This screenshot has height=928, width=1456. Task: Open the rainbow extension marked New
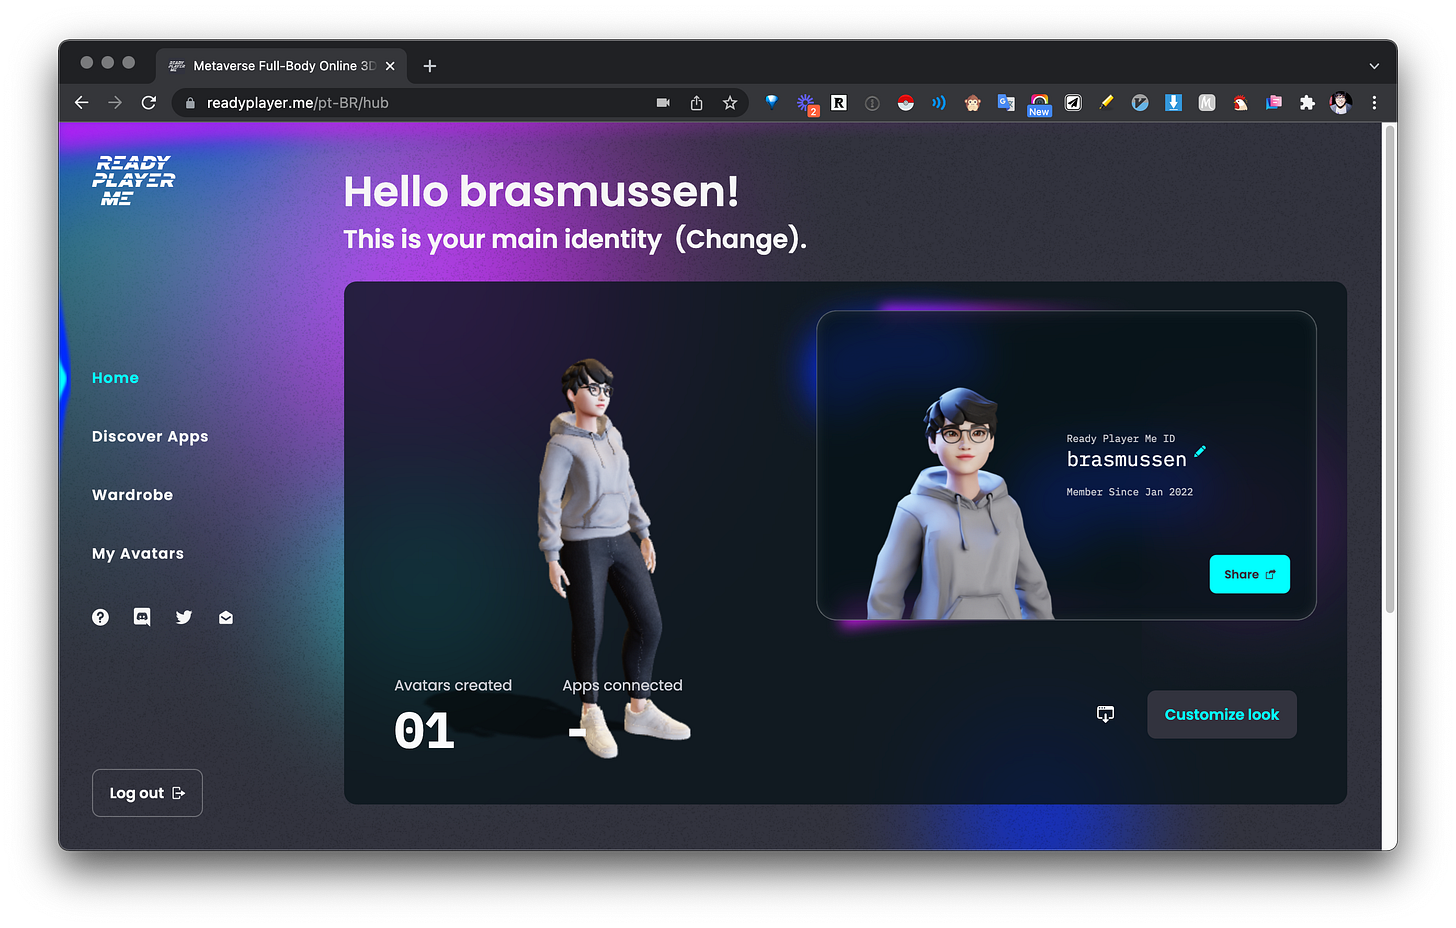pos(1040,104)
